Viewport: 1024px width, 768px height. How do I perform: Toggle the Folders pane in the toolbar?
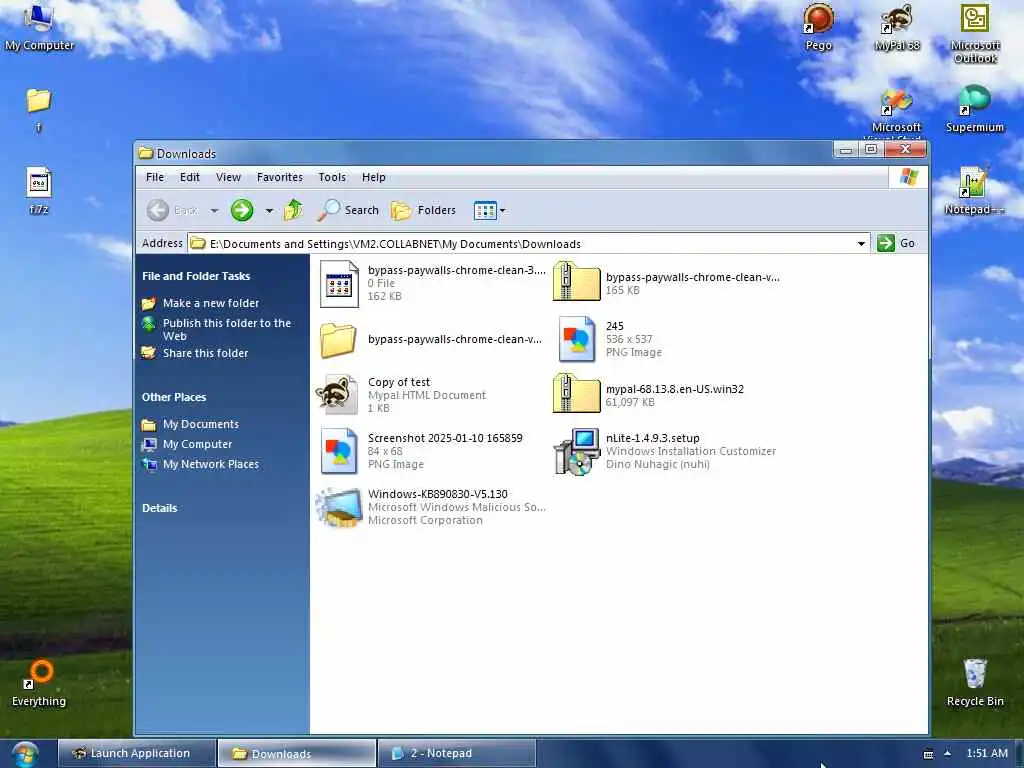pos(423,210)
